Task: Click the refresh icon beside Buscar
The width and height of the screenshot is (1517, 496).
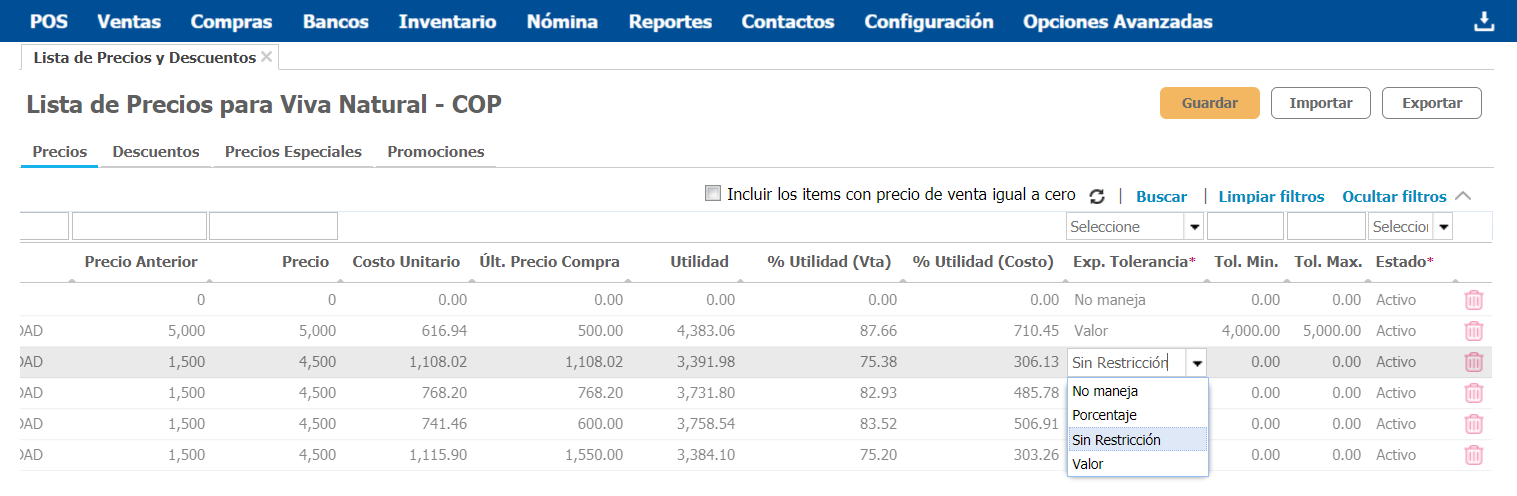Action: pos(1097,197)
